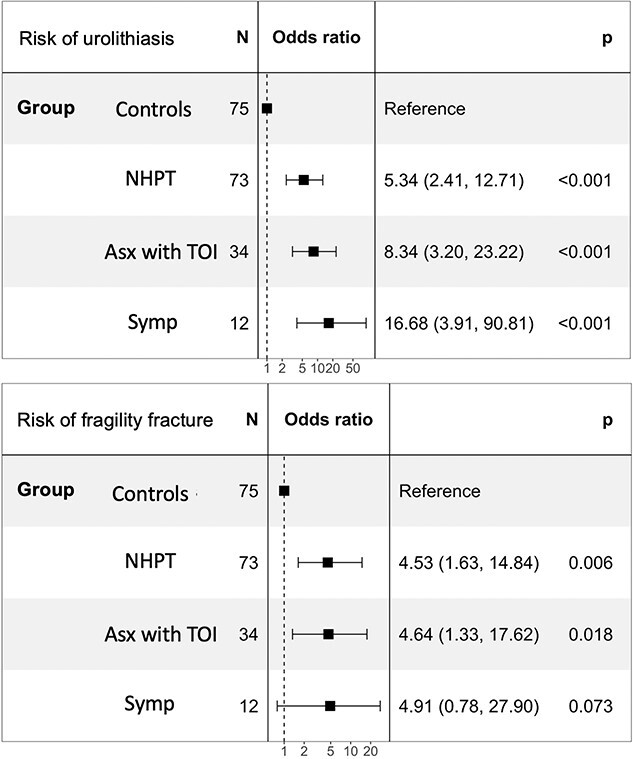Click the Symp square marker in urolithiasis plot
The height and width of the screenshot is (759, 633).
pyautogui.click(x=329, y=323)
